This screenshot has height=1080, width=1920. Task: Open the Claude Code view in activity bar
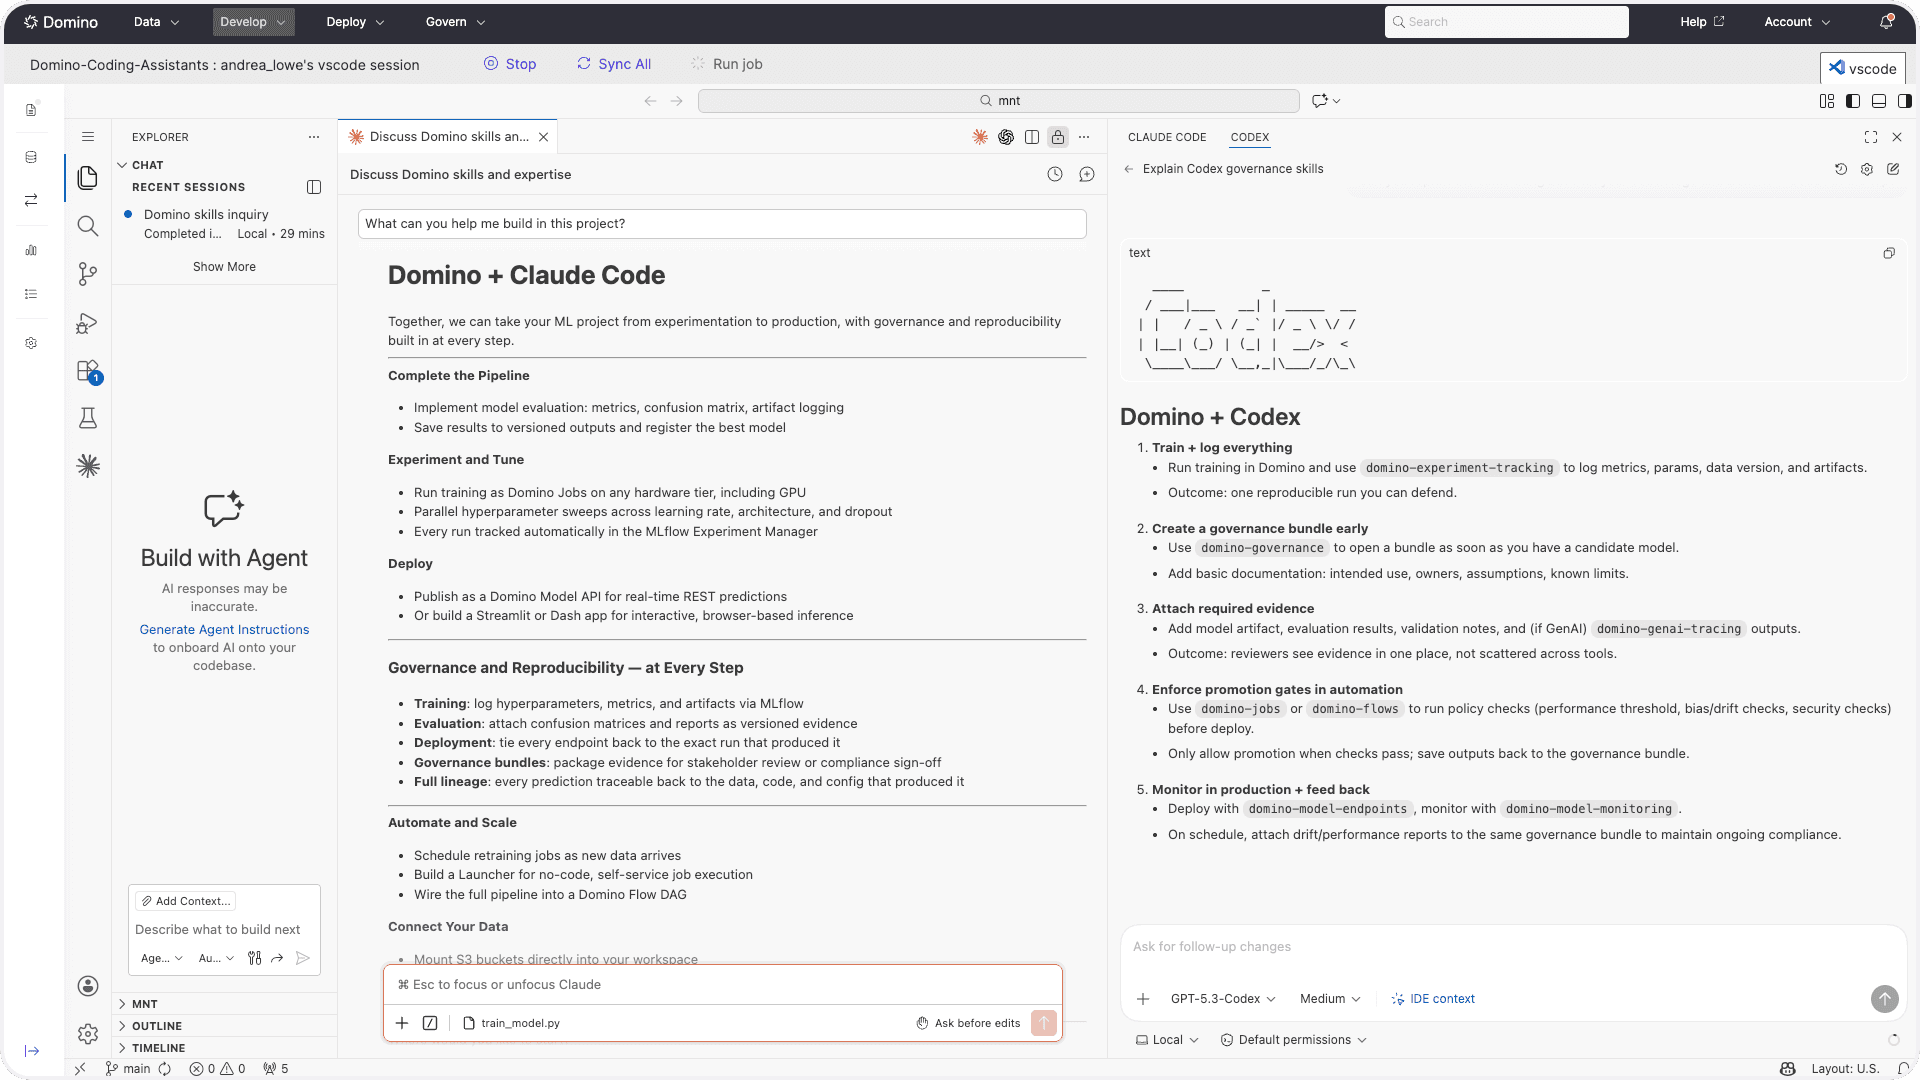pyautogui.click(x=88, y=466)
